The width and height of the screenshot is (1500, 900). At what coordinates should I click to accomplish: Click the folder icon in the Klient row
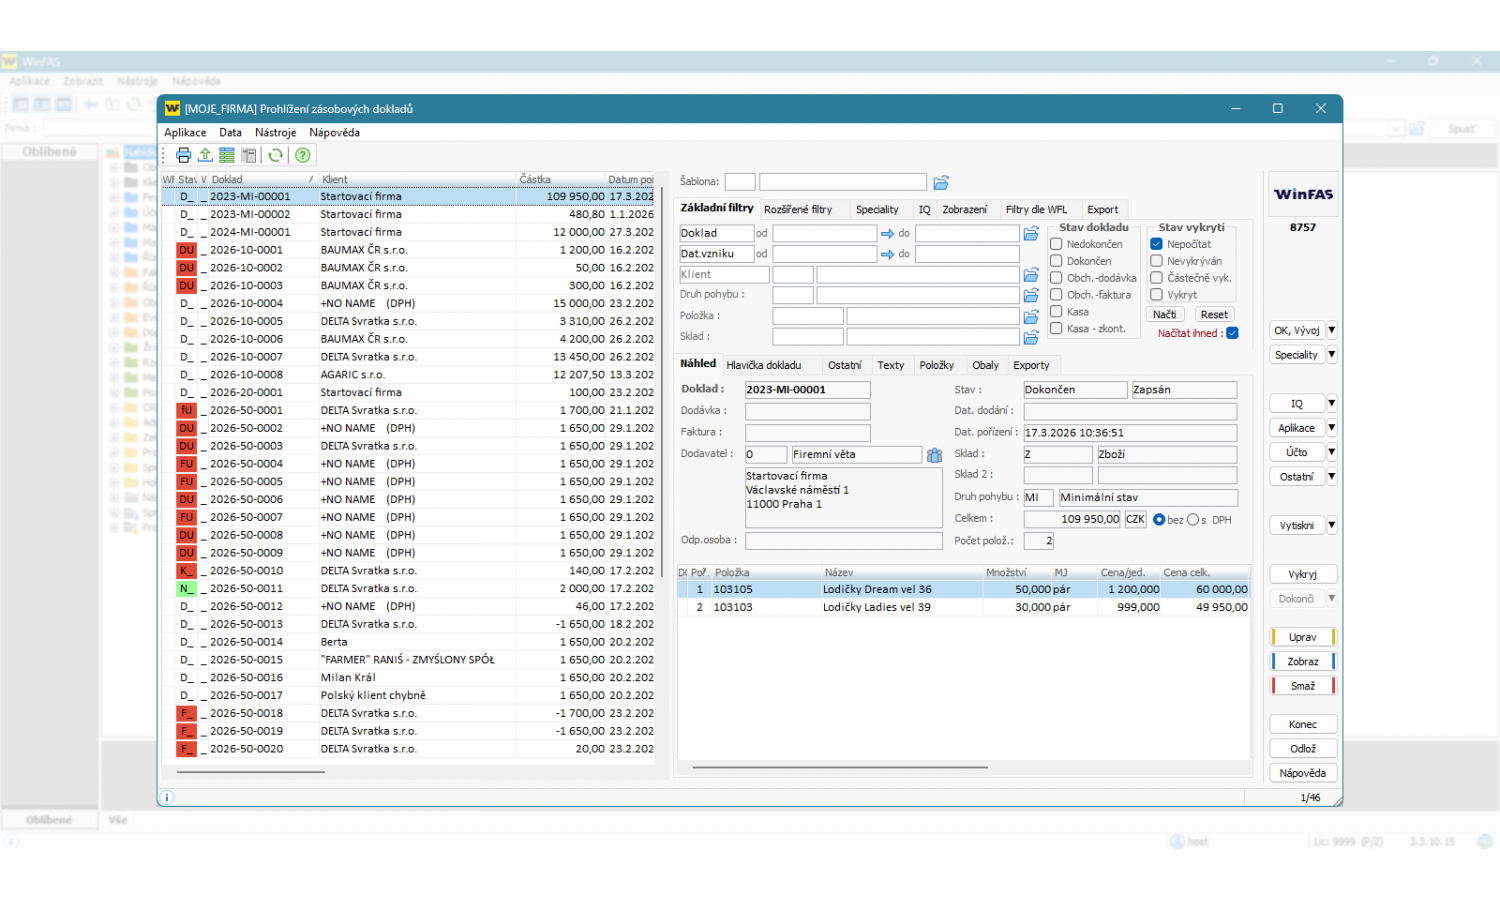1031,275
